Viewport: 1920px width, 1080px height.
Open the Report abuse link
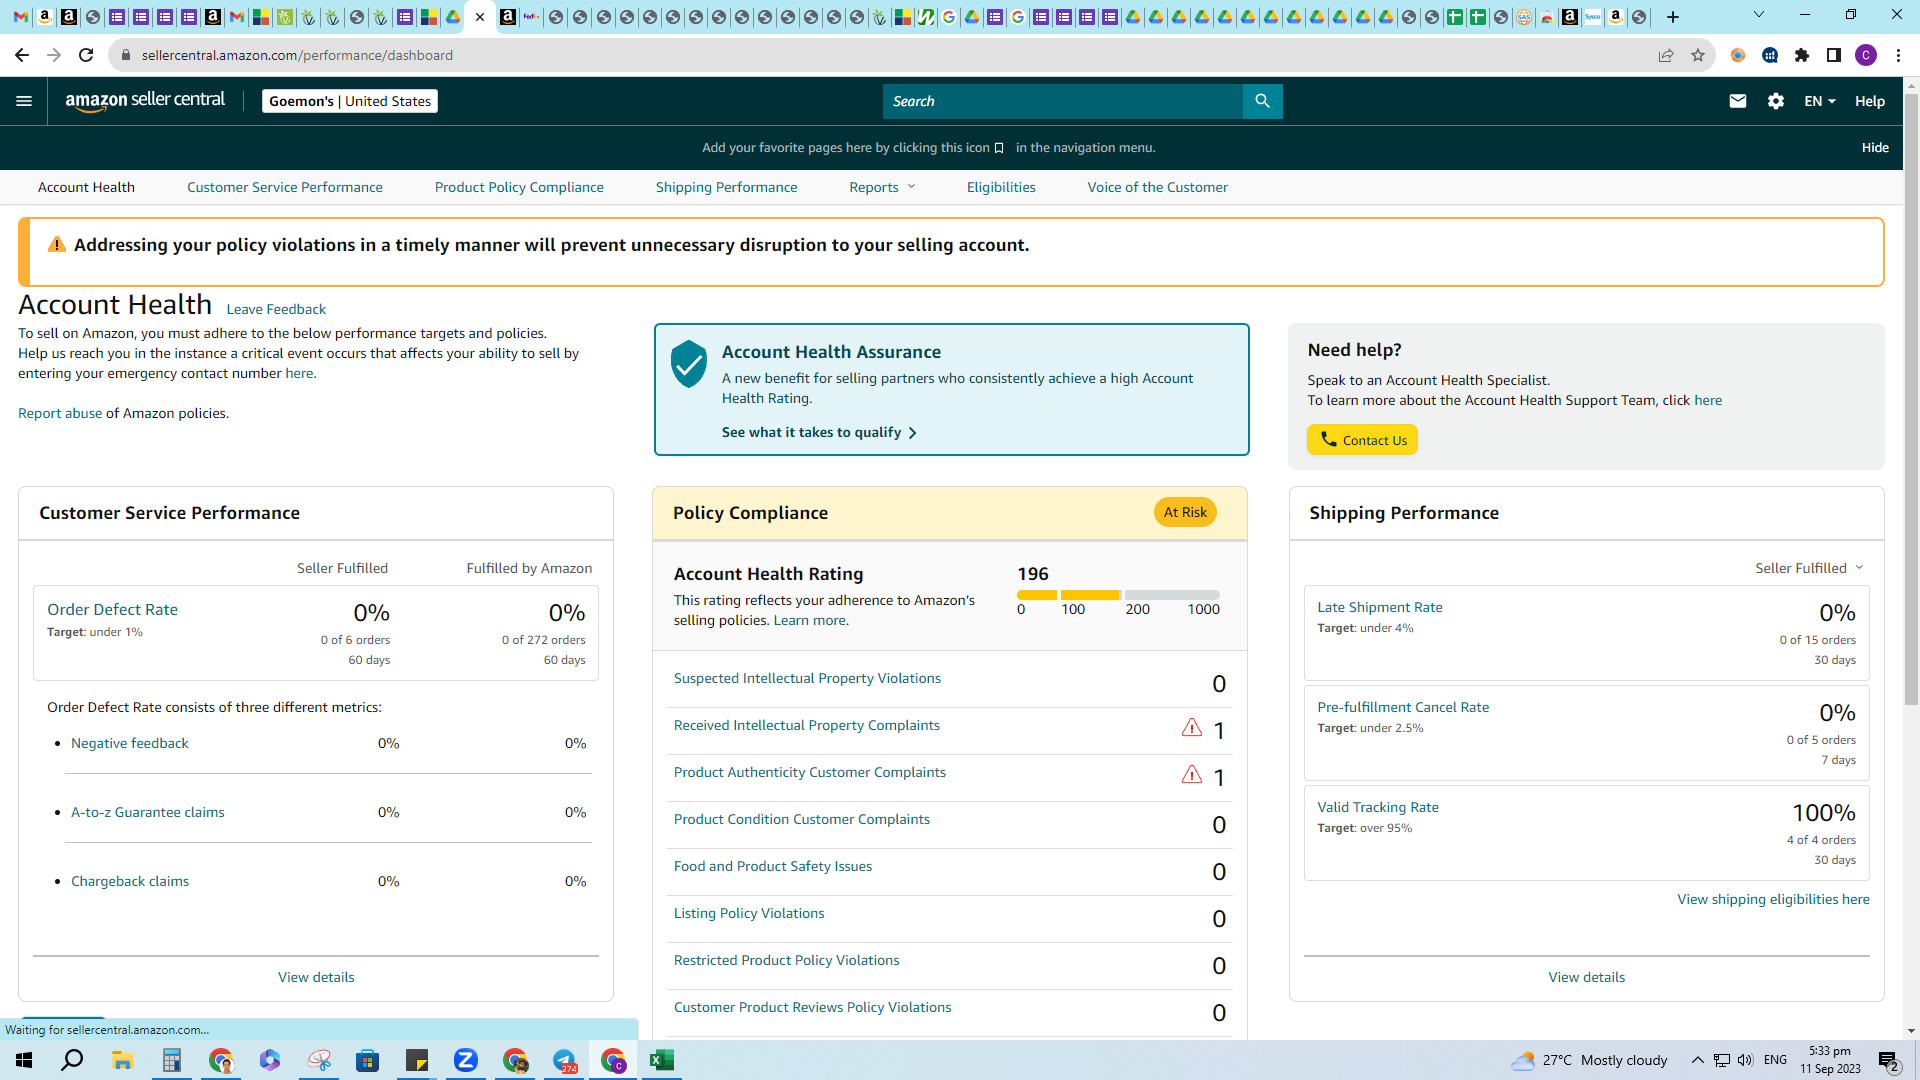(x=60, y=413)
